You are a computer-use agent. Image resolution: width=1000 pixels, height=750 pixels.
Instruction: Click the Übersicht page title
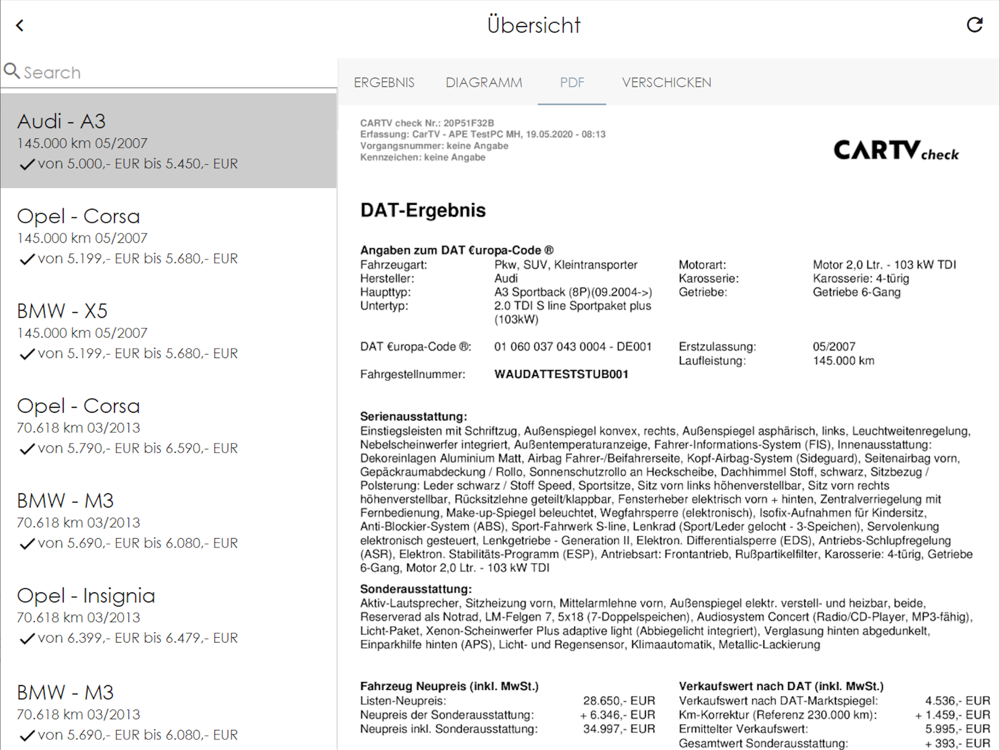[x=534, y=25]
